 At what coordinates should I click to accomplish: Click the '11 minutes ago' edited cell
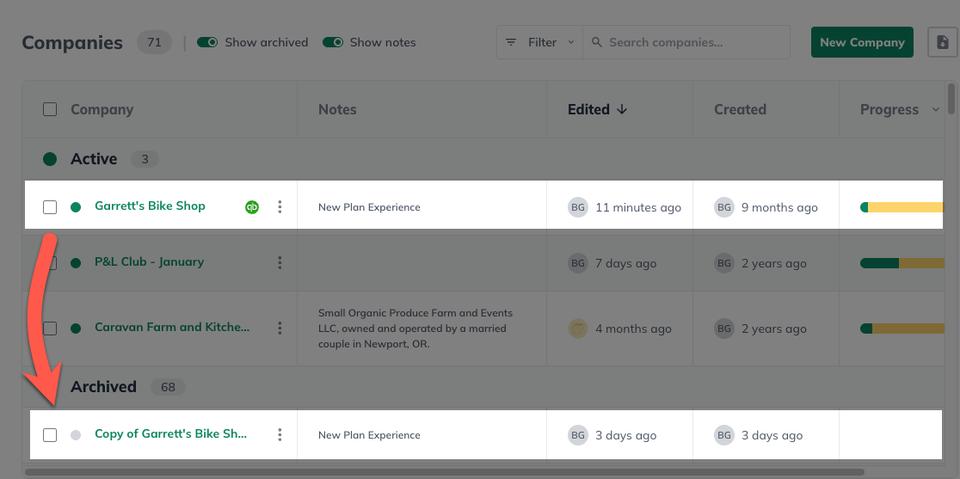tap(638, 208)
